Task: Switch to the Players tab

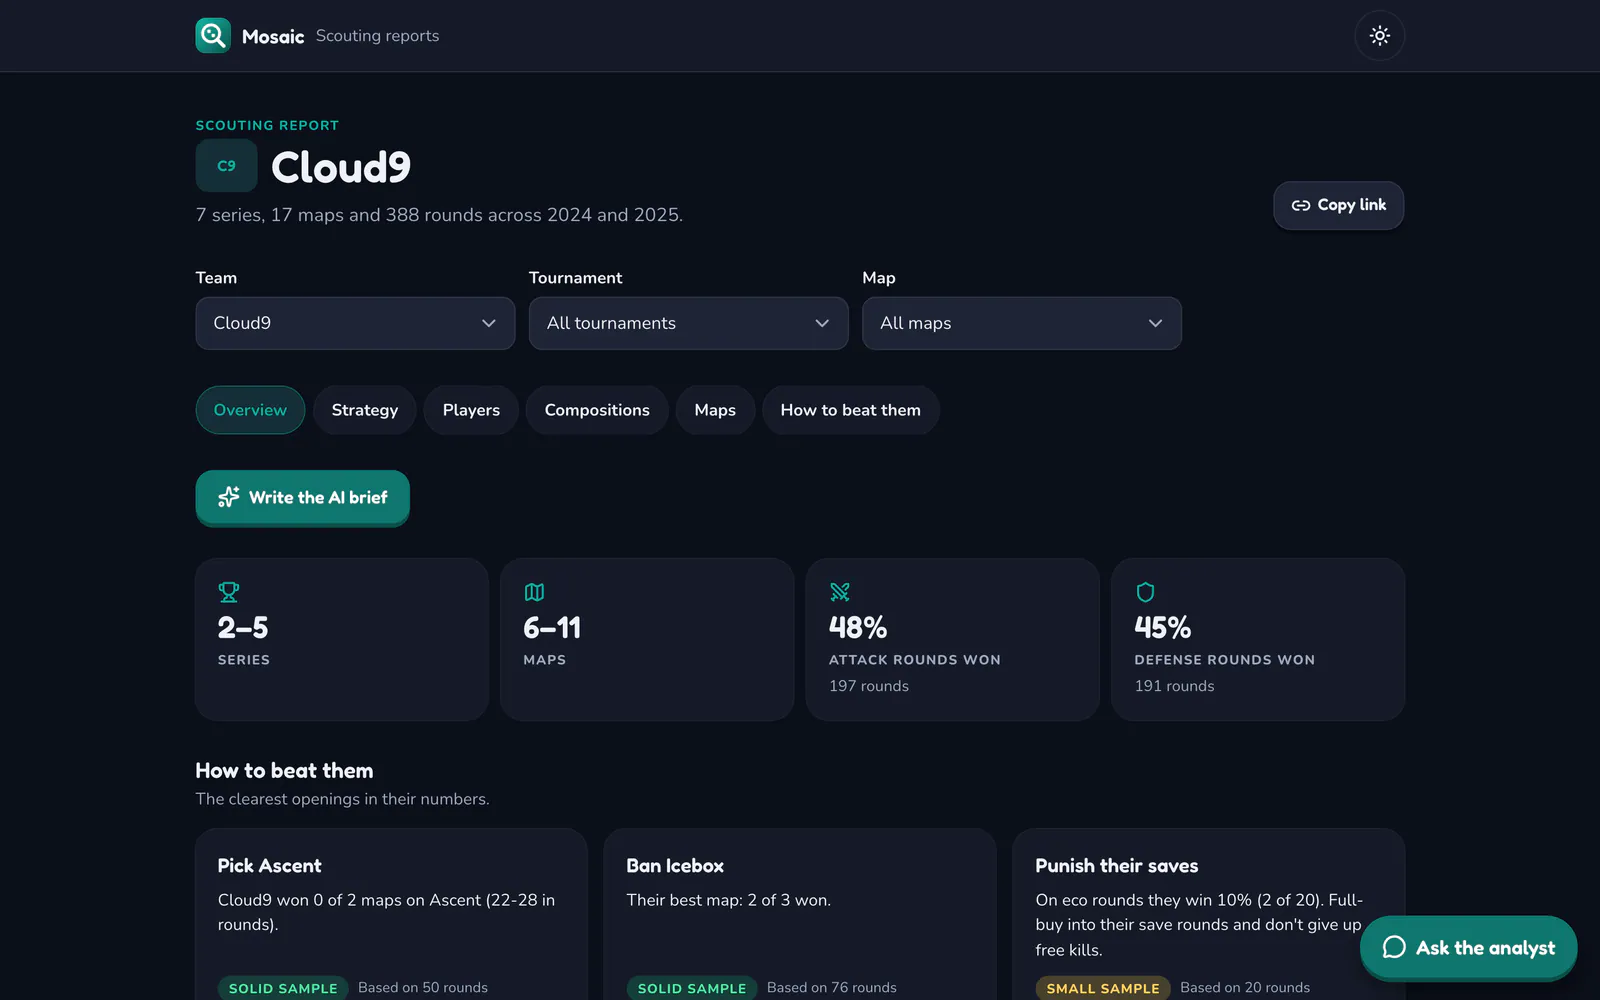Action: click(471, 410)
